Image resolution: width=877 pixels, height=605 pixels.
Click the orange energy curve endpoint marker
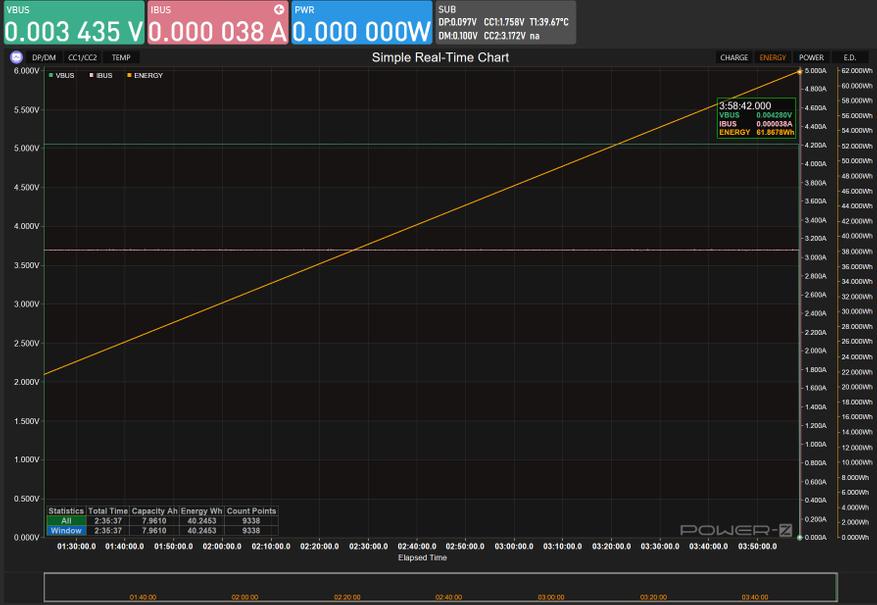coord(799,71)
